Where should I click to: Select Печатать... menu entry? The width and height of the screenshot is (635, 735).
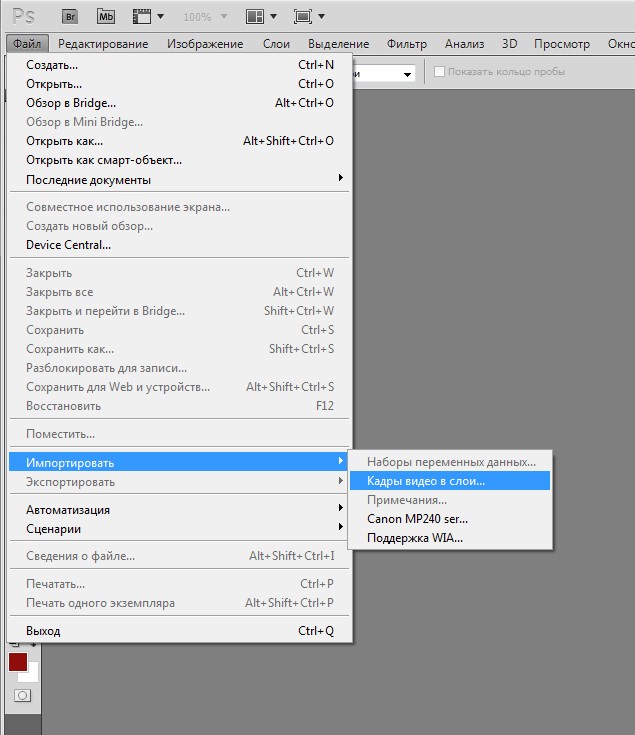(180, 584)
